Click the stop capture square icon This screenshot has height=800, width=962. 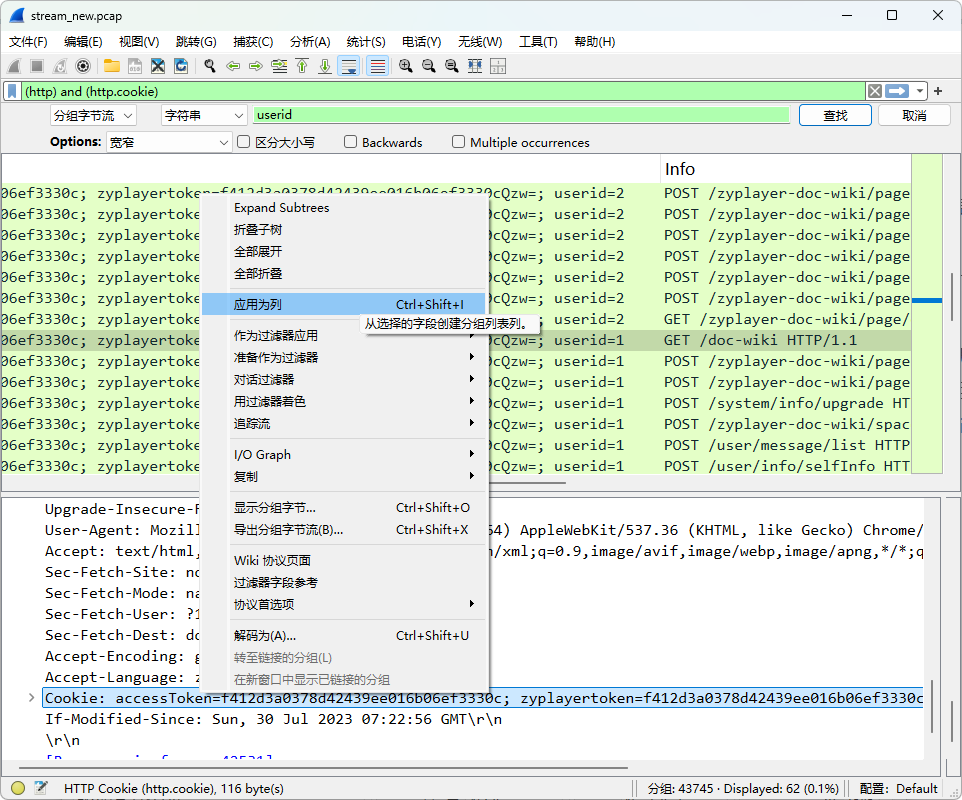(37, 66)
